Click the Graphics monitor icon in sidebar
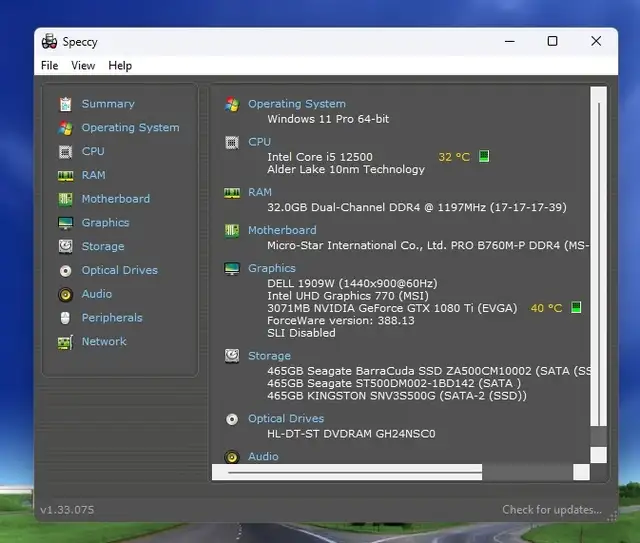Image resolution: width=640 pixels, height=543 pixels. click(x=65, y=223)
